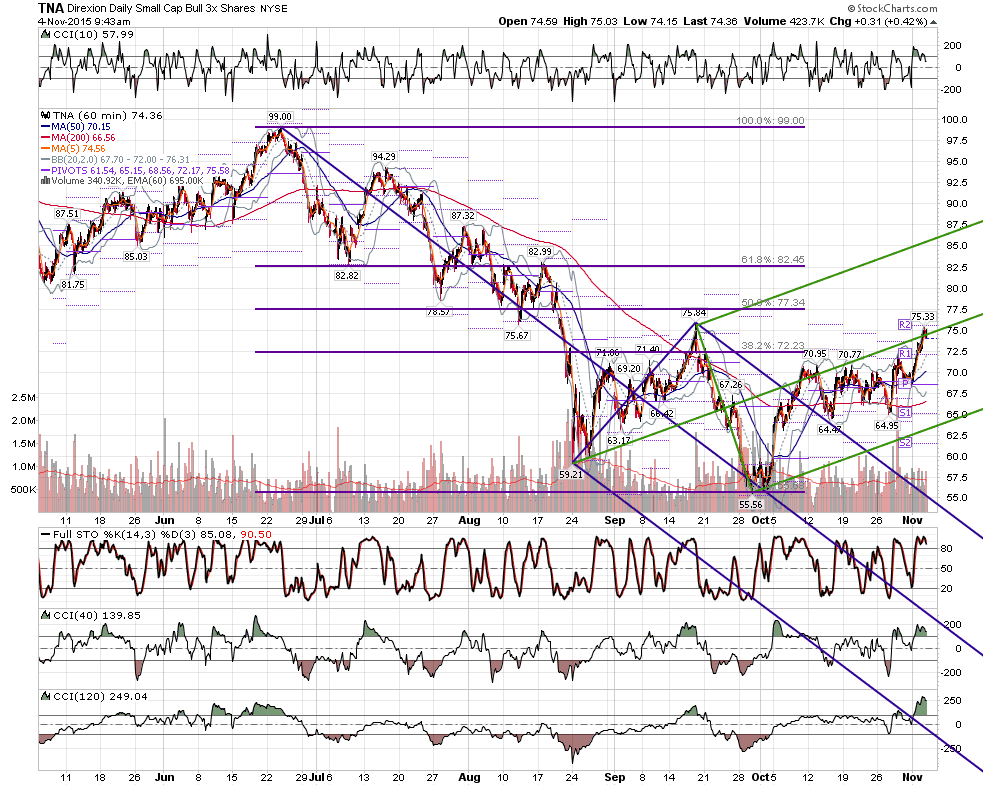Click the CCI(10) indicator icon
The image size is (983, 785).
[45, 34]
